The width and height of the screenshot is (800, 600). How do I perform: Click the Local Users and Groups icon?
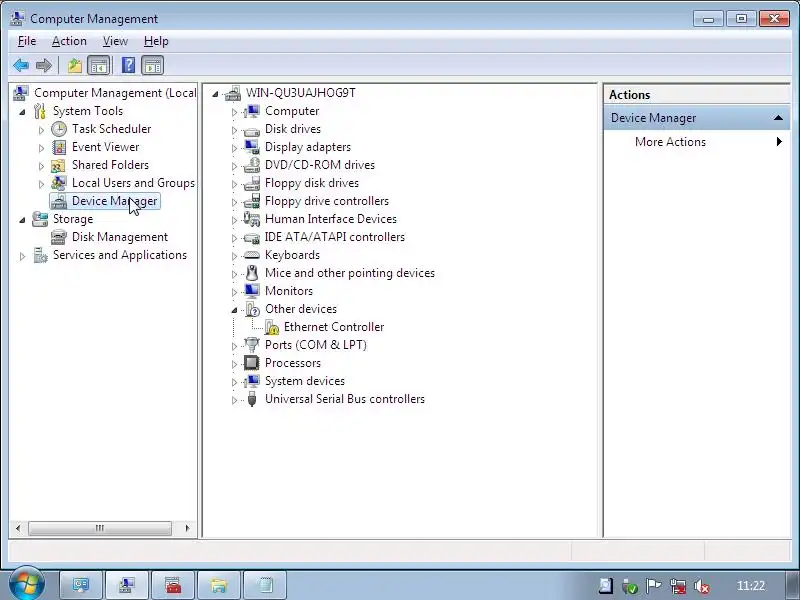59,183
